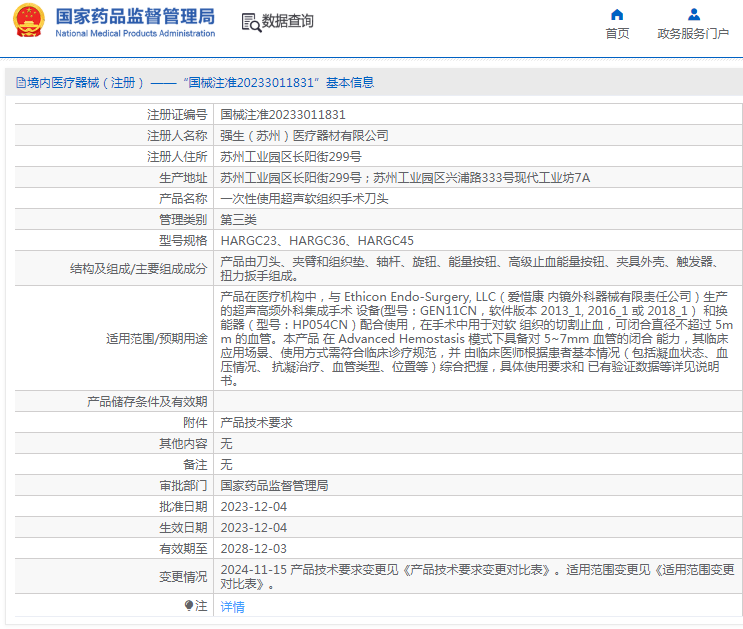Click the 生产地址 row label

(183, 178)
